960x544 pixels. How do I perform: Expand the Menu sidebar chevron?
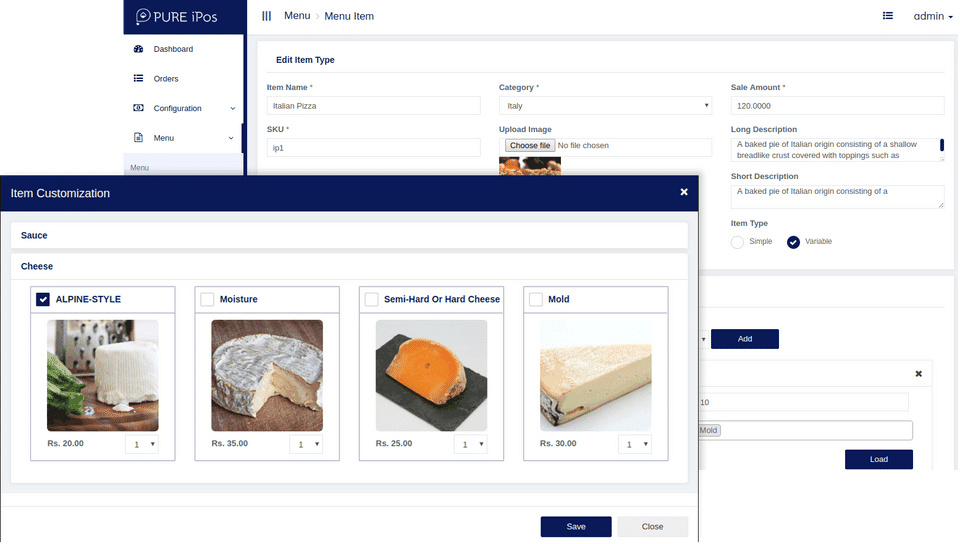(x=231, y=138)
